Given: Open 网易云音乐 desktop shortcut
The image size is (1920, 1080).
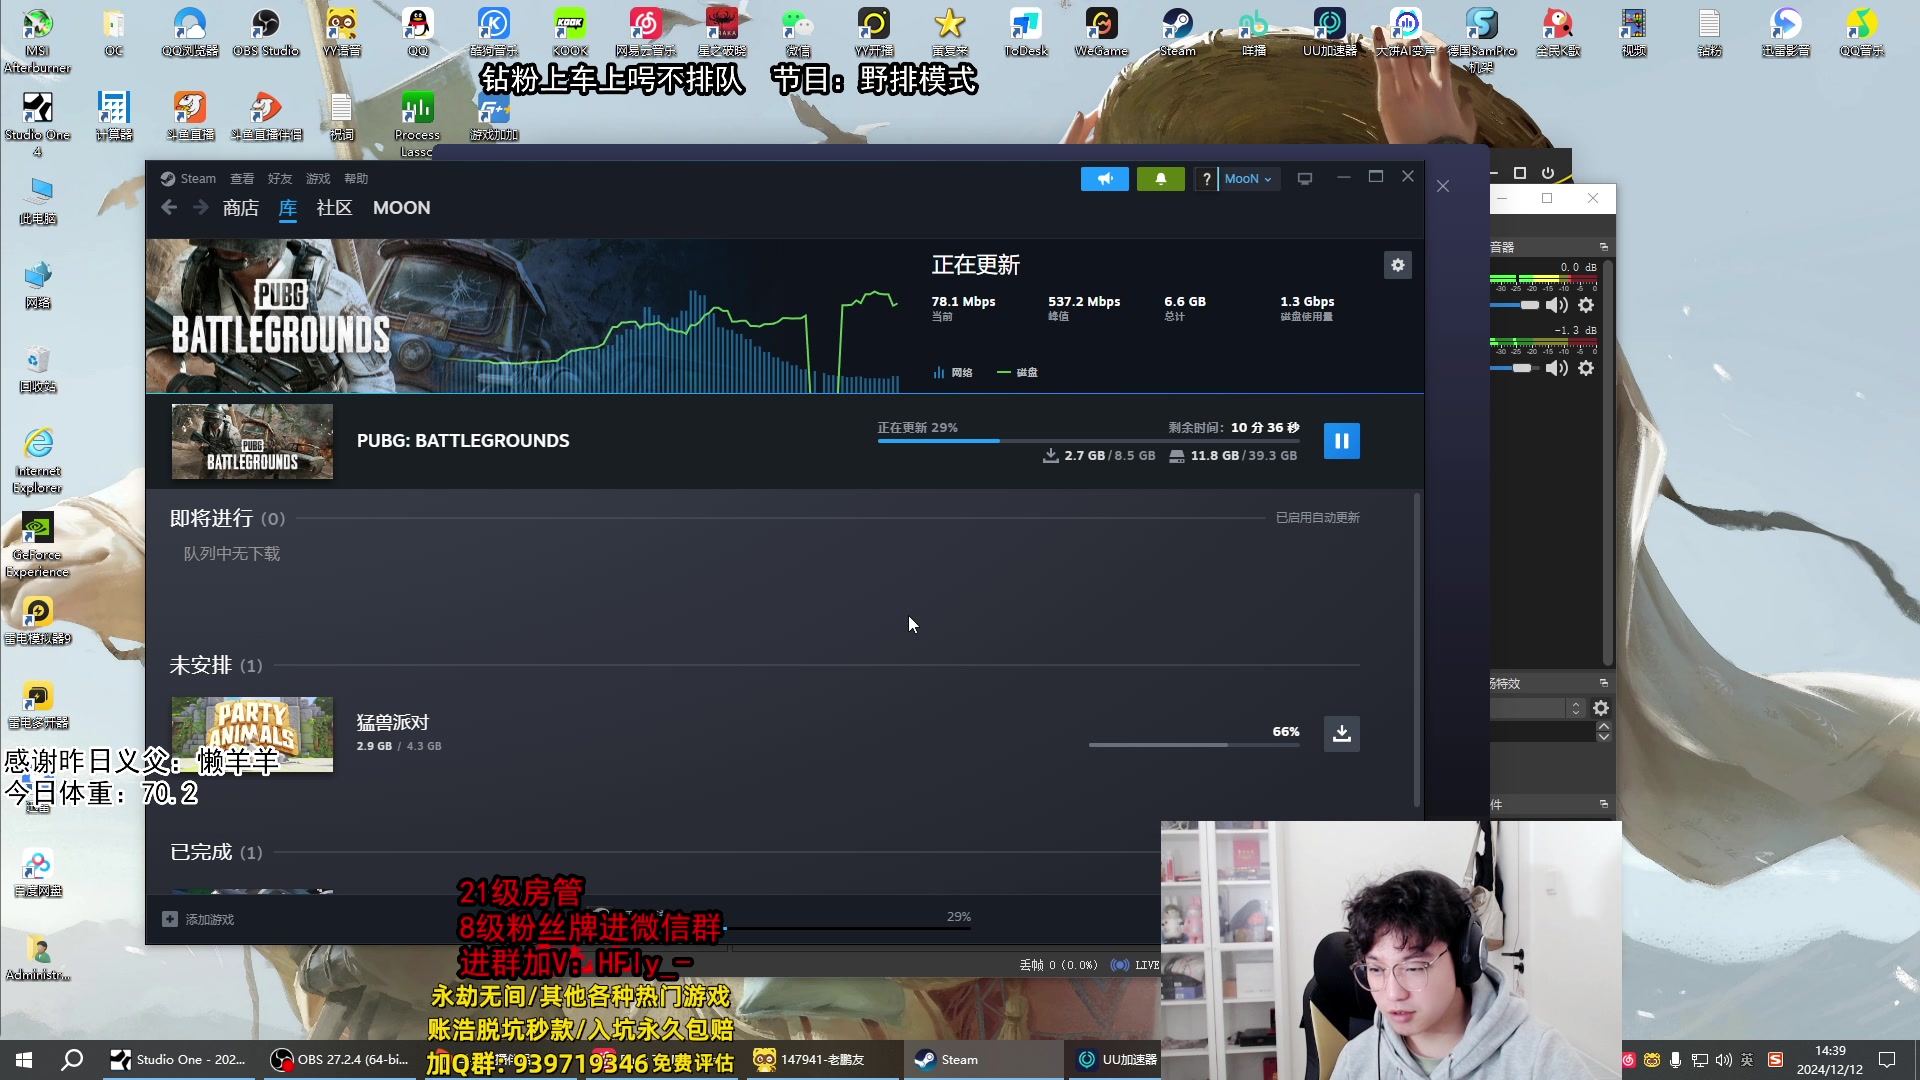Looking at the screenshot, I should pyautogui.click(x=645, y=33).
